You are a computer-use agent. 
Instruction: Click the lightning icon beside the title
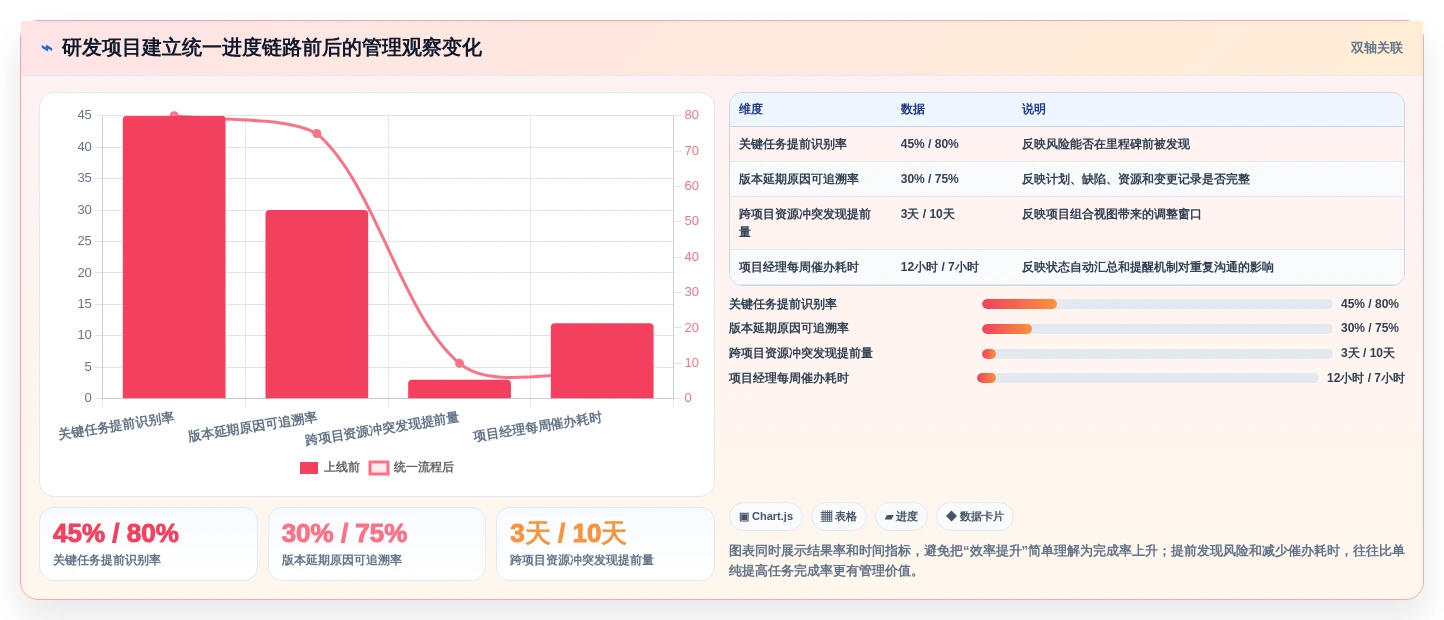click(47, 48)
